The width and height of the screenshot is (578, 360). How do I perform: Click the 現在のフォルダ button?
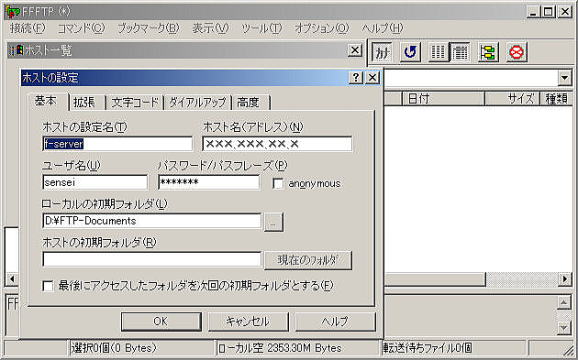click(x=308, y=261)
